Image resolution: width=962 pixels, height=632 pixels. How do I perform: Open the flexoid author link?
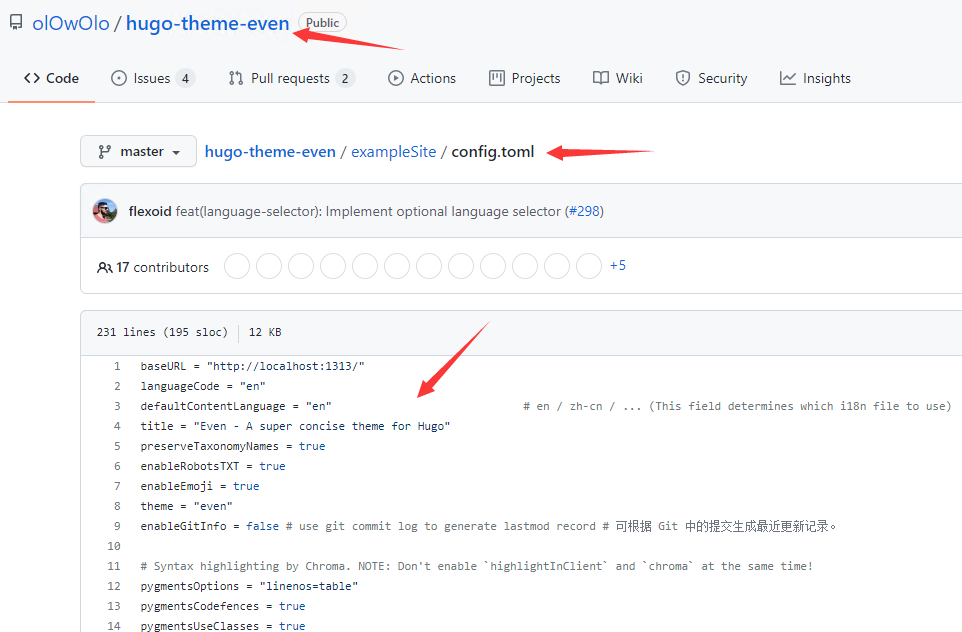point(150,212)
